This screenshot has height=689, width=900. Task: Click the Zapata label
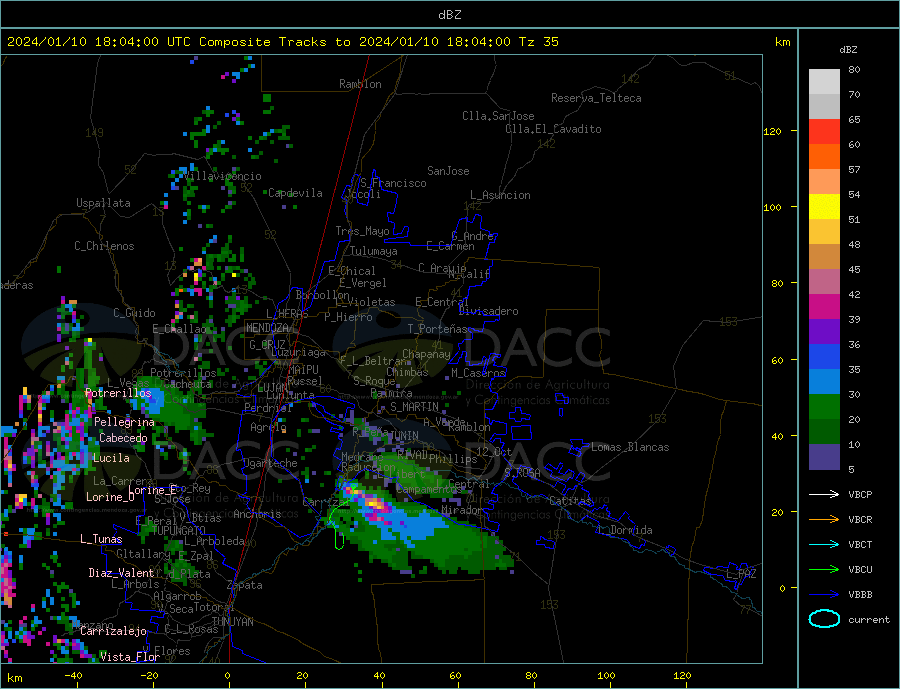pyautogui.click(x=245, y=585)
